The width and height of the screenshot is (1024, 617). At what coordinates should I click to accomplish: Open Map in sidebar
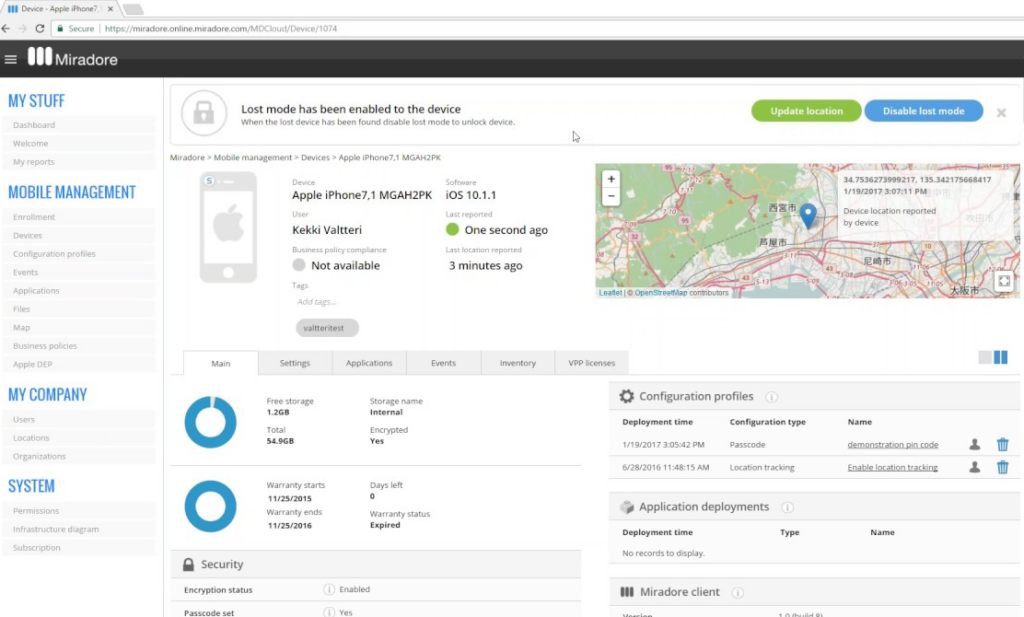click(x=79, y=327)
